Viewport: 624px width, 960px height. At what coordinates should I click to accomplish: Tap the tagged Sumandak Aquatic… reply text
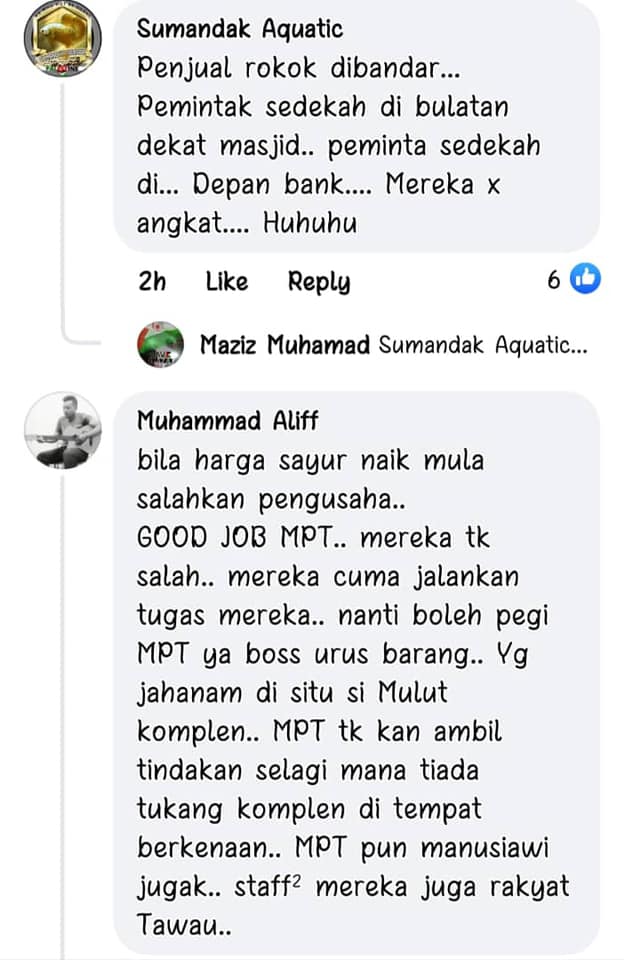click(x=483, y=345)
